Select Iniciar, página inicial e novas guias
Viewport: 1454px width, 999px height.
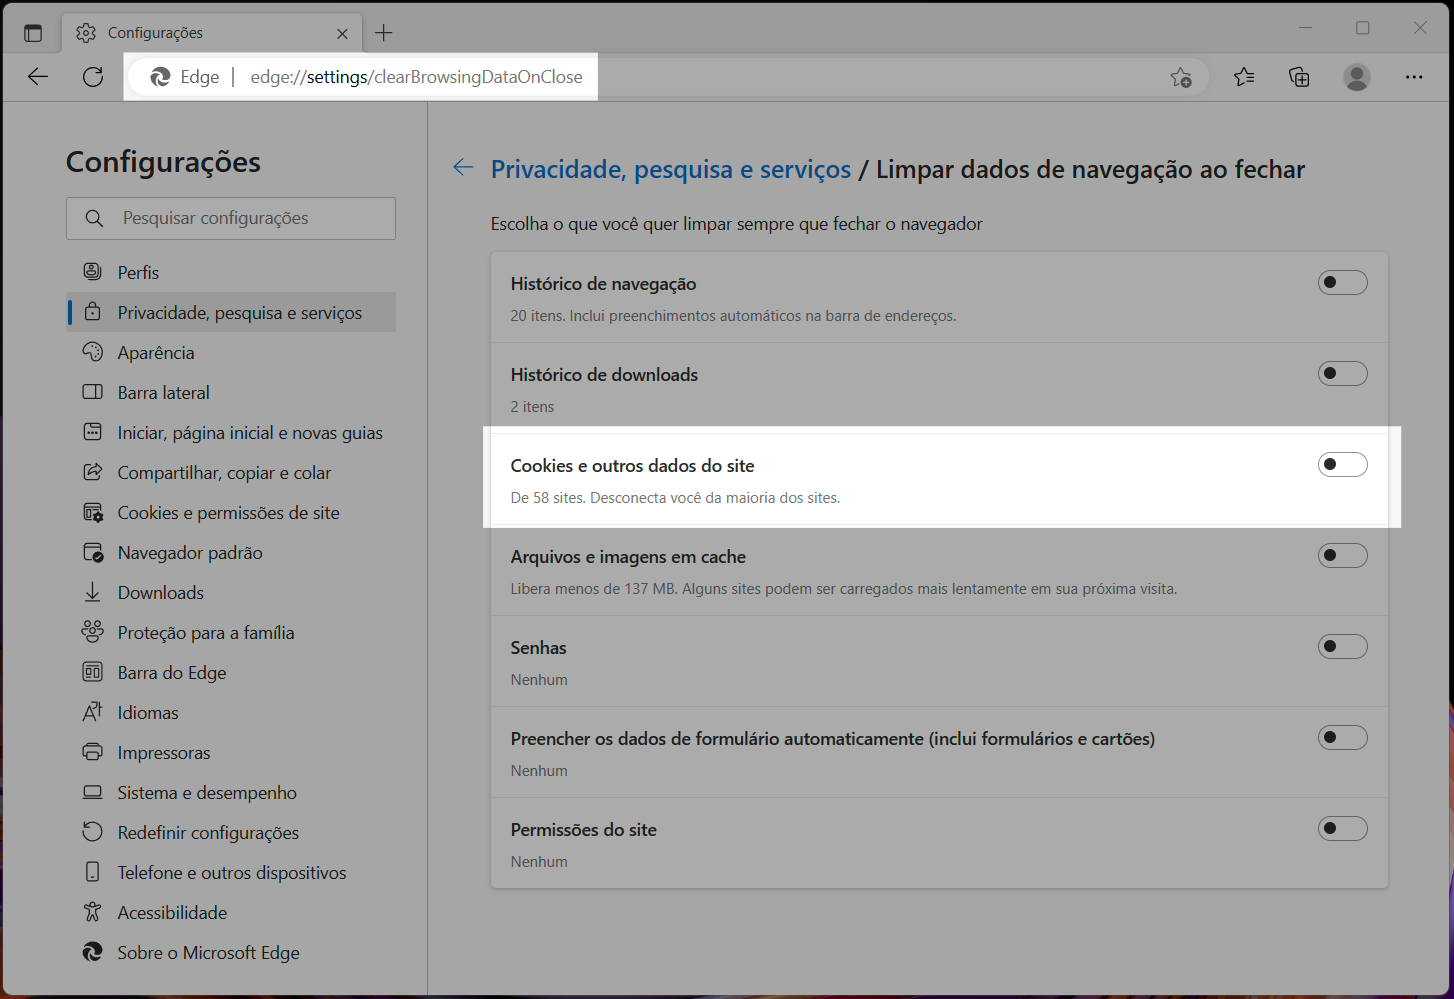[x=231, y=432]
